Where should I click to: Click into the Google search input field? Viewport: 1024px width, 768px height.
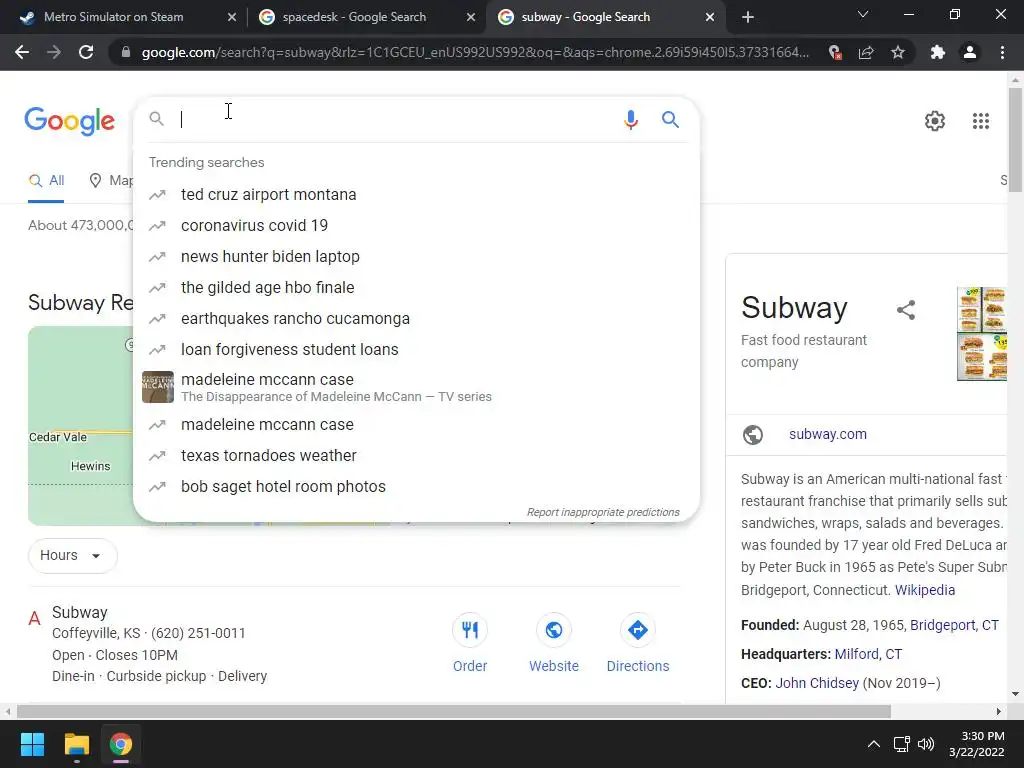(x=396, y=120)
